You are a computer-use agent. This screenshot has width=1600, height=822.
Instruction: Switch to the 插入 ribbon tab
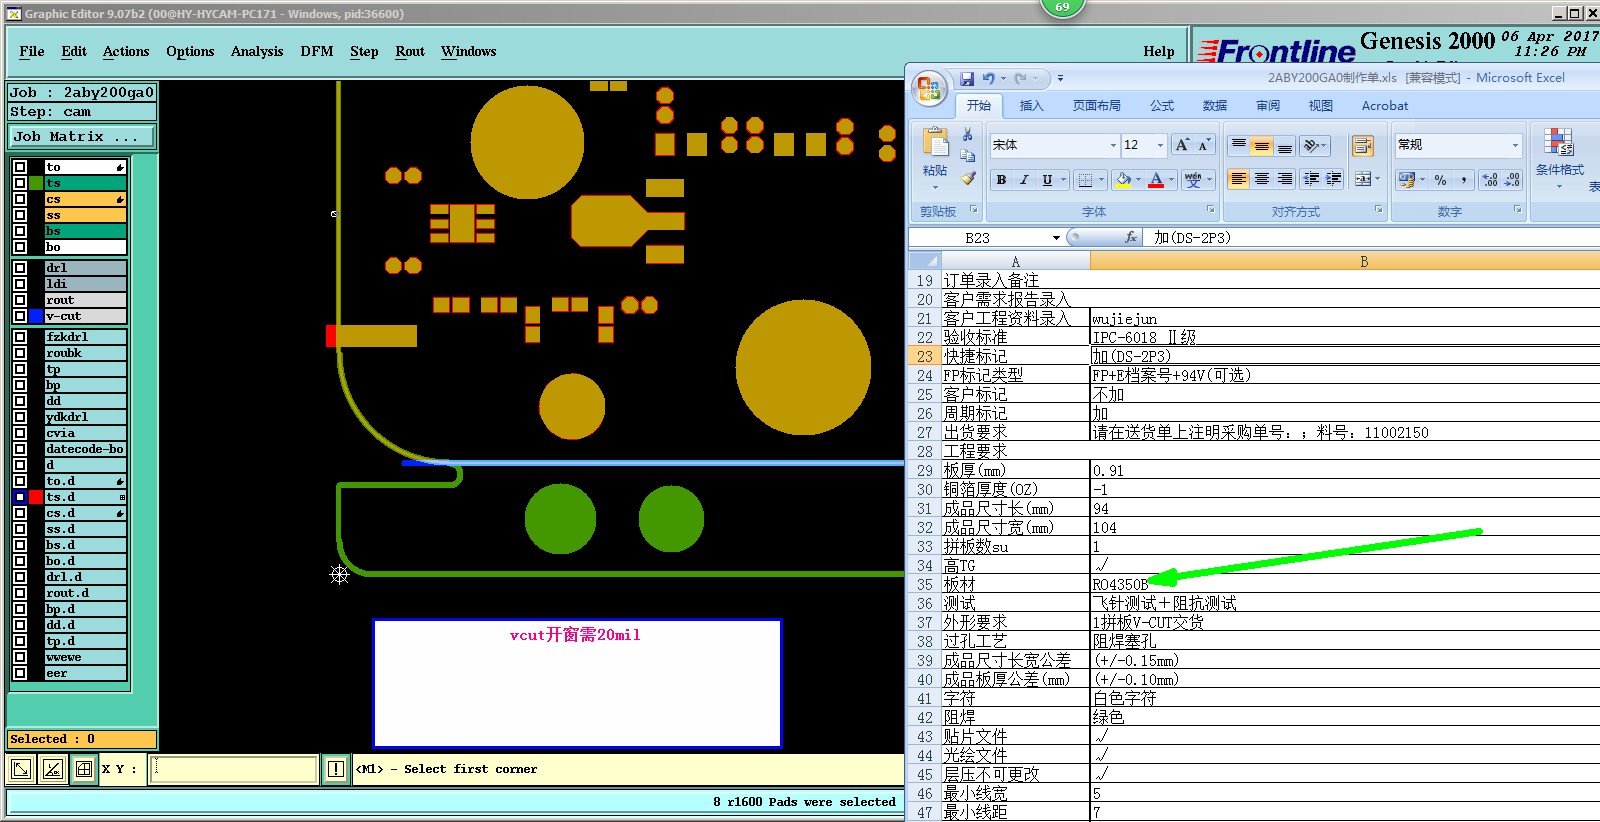pyautogui.click(x=1031, y=105)
